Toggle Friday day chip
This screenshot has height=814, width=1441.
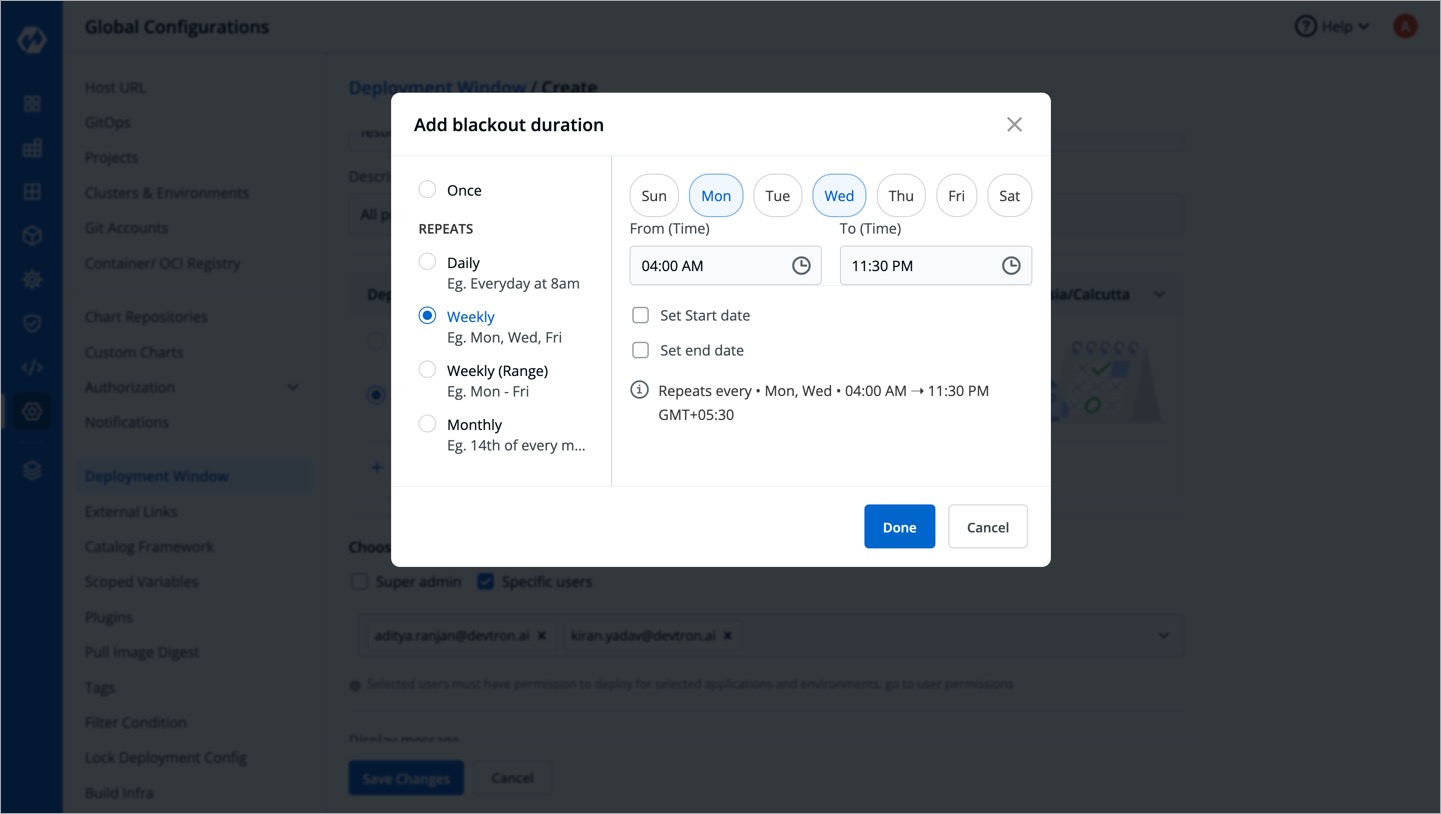pyautogui.click(x=956, y=196)
